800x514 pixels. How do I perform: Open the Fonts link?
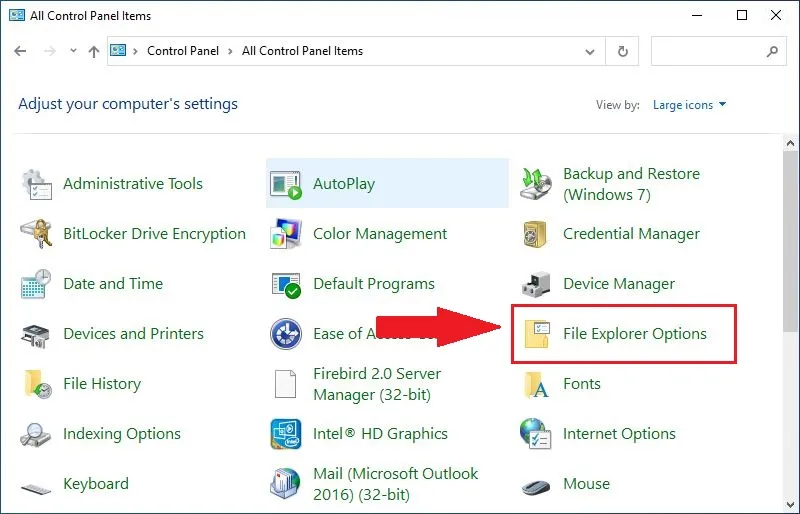point(582,384)
